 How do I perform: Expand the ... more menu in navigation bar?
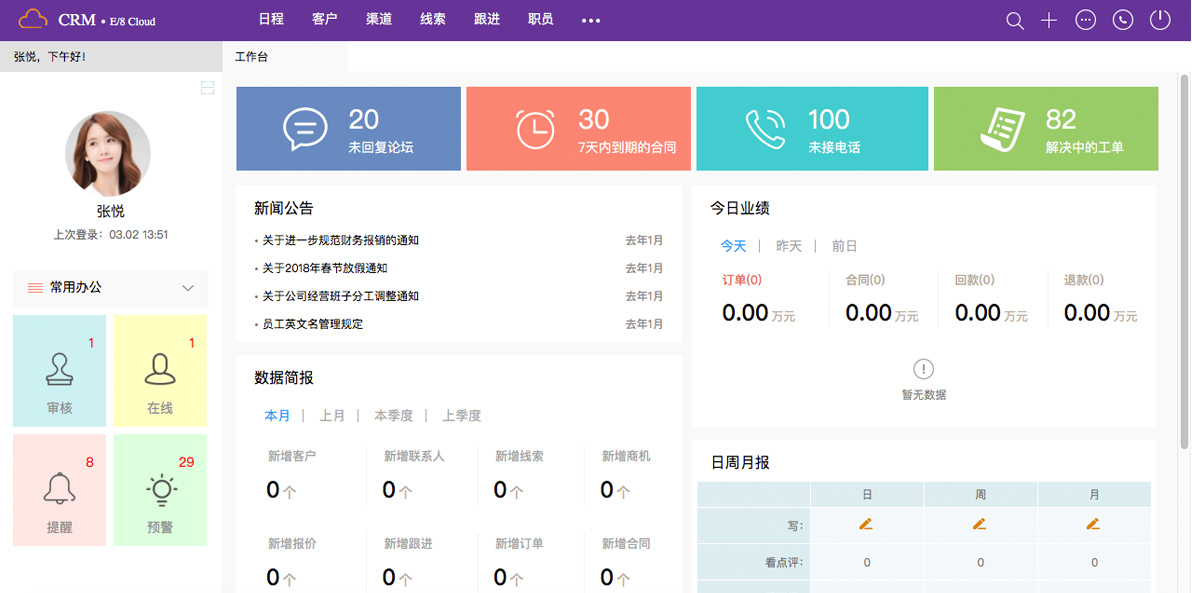coord(590,19)
